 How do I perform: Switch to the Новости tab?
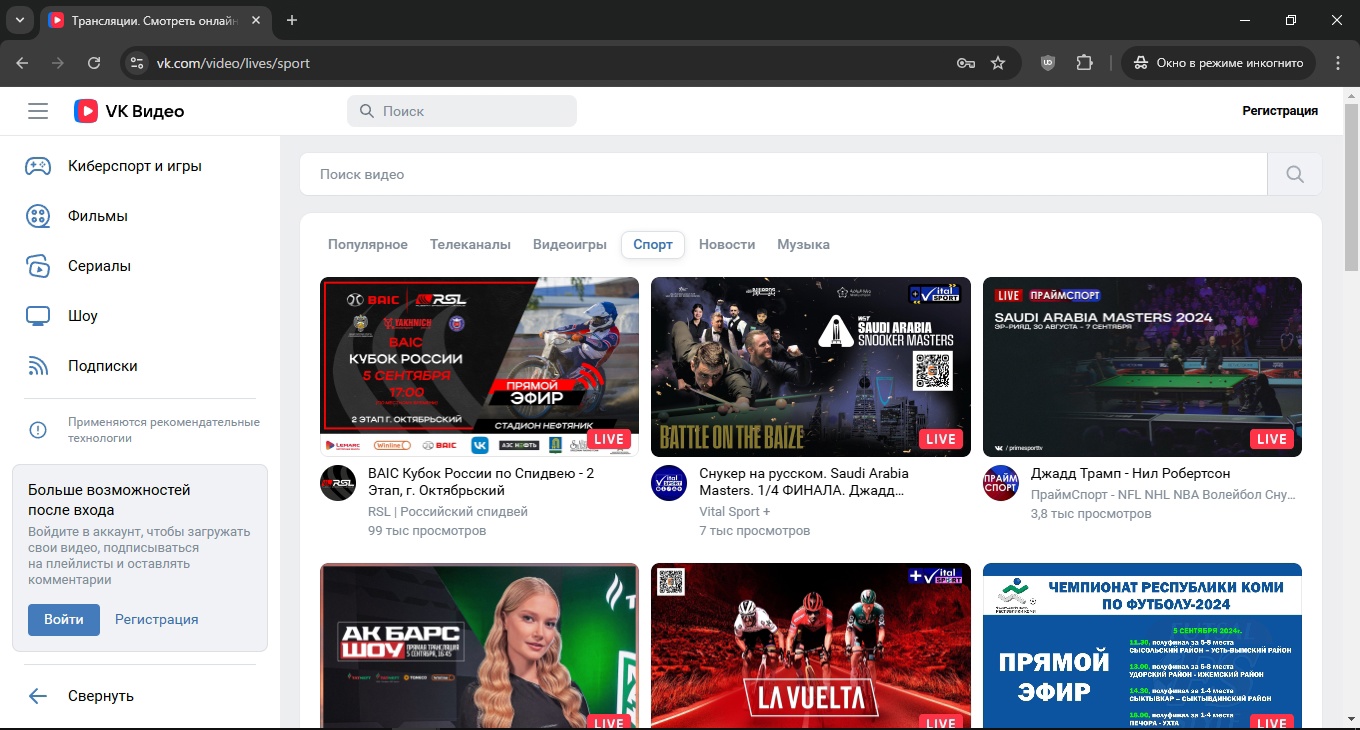tap(727, 244)
